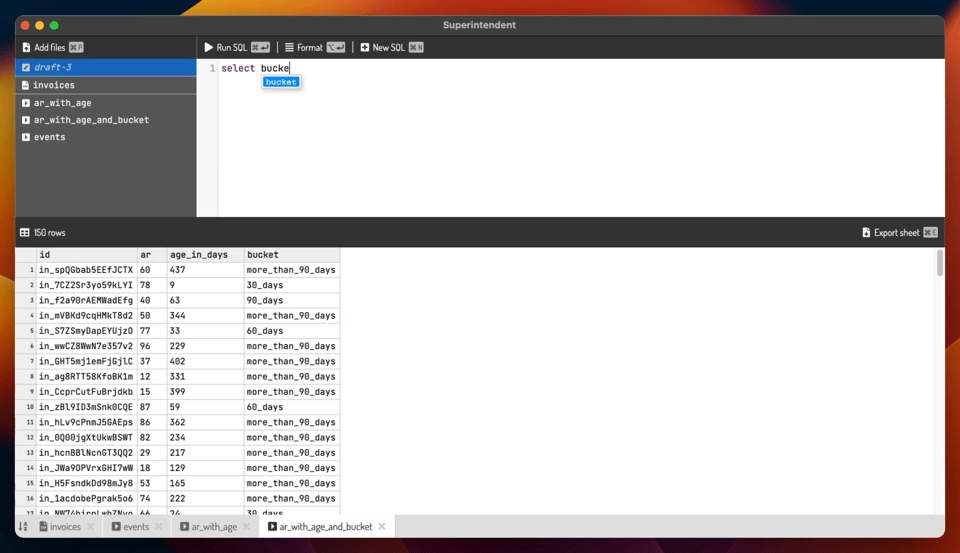Select events query in the sidebar

pos(49,137)
